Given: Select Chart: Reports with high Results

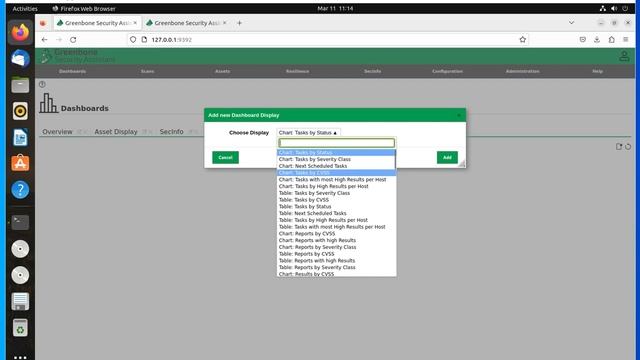Looking at the screenshot, I should tap(336, 240).
